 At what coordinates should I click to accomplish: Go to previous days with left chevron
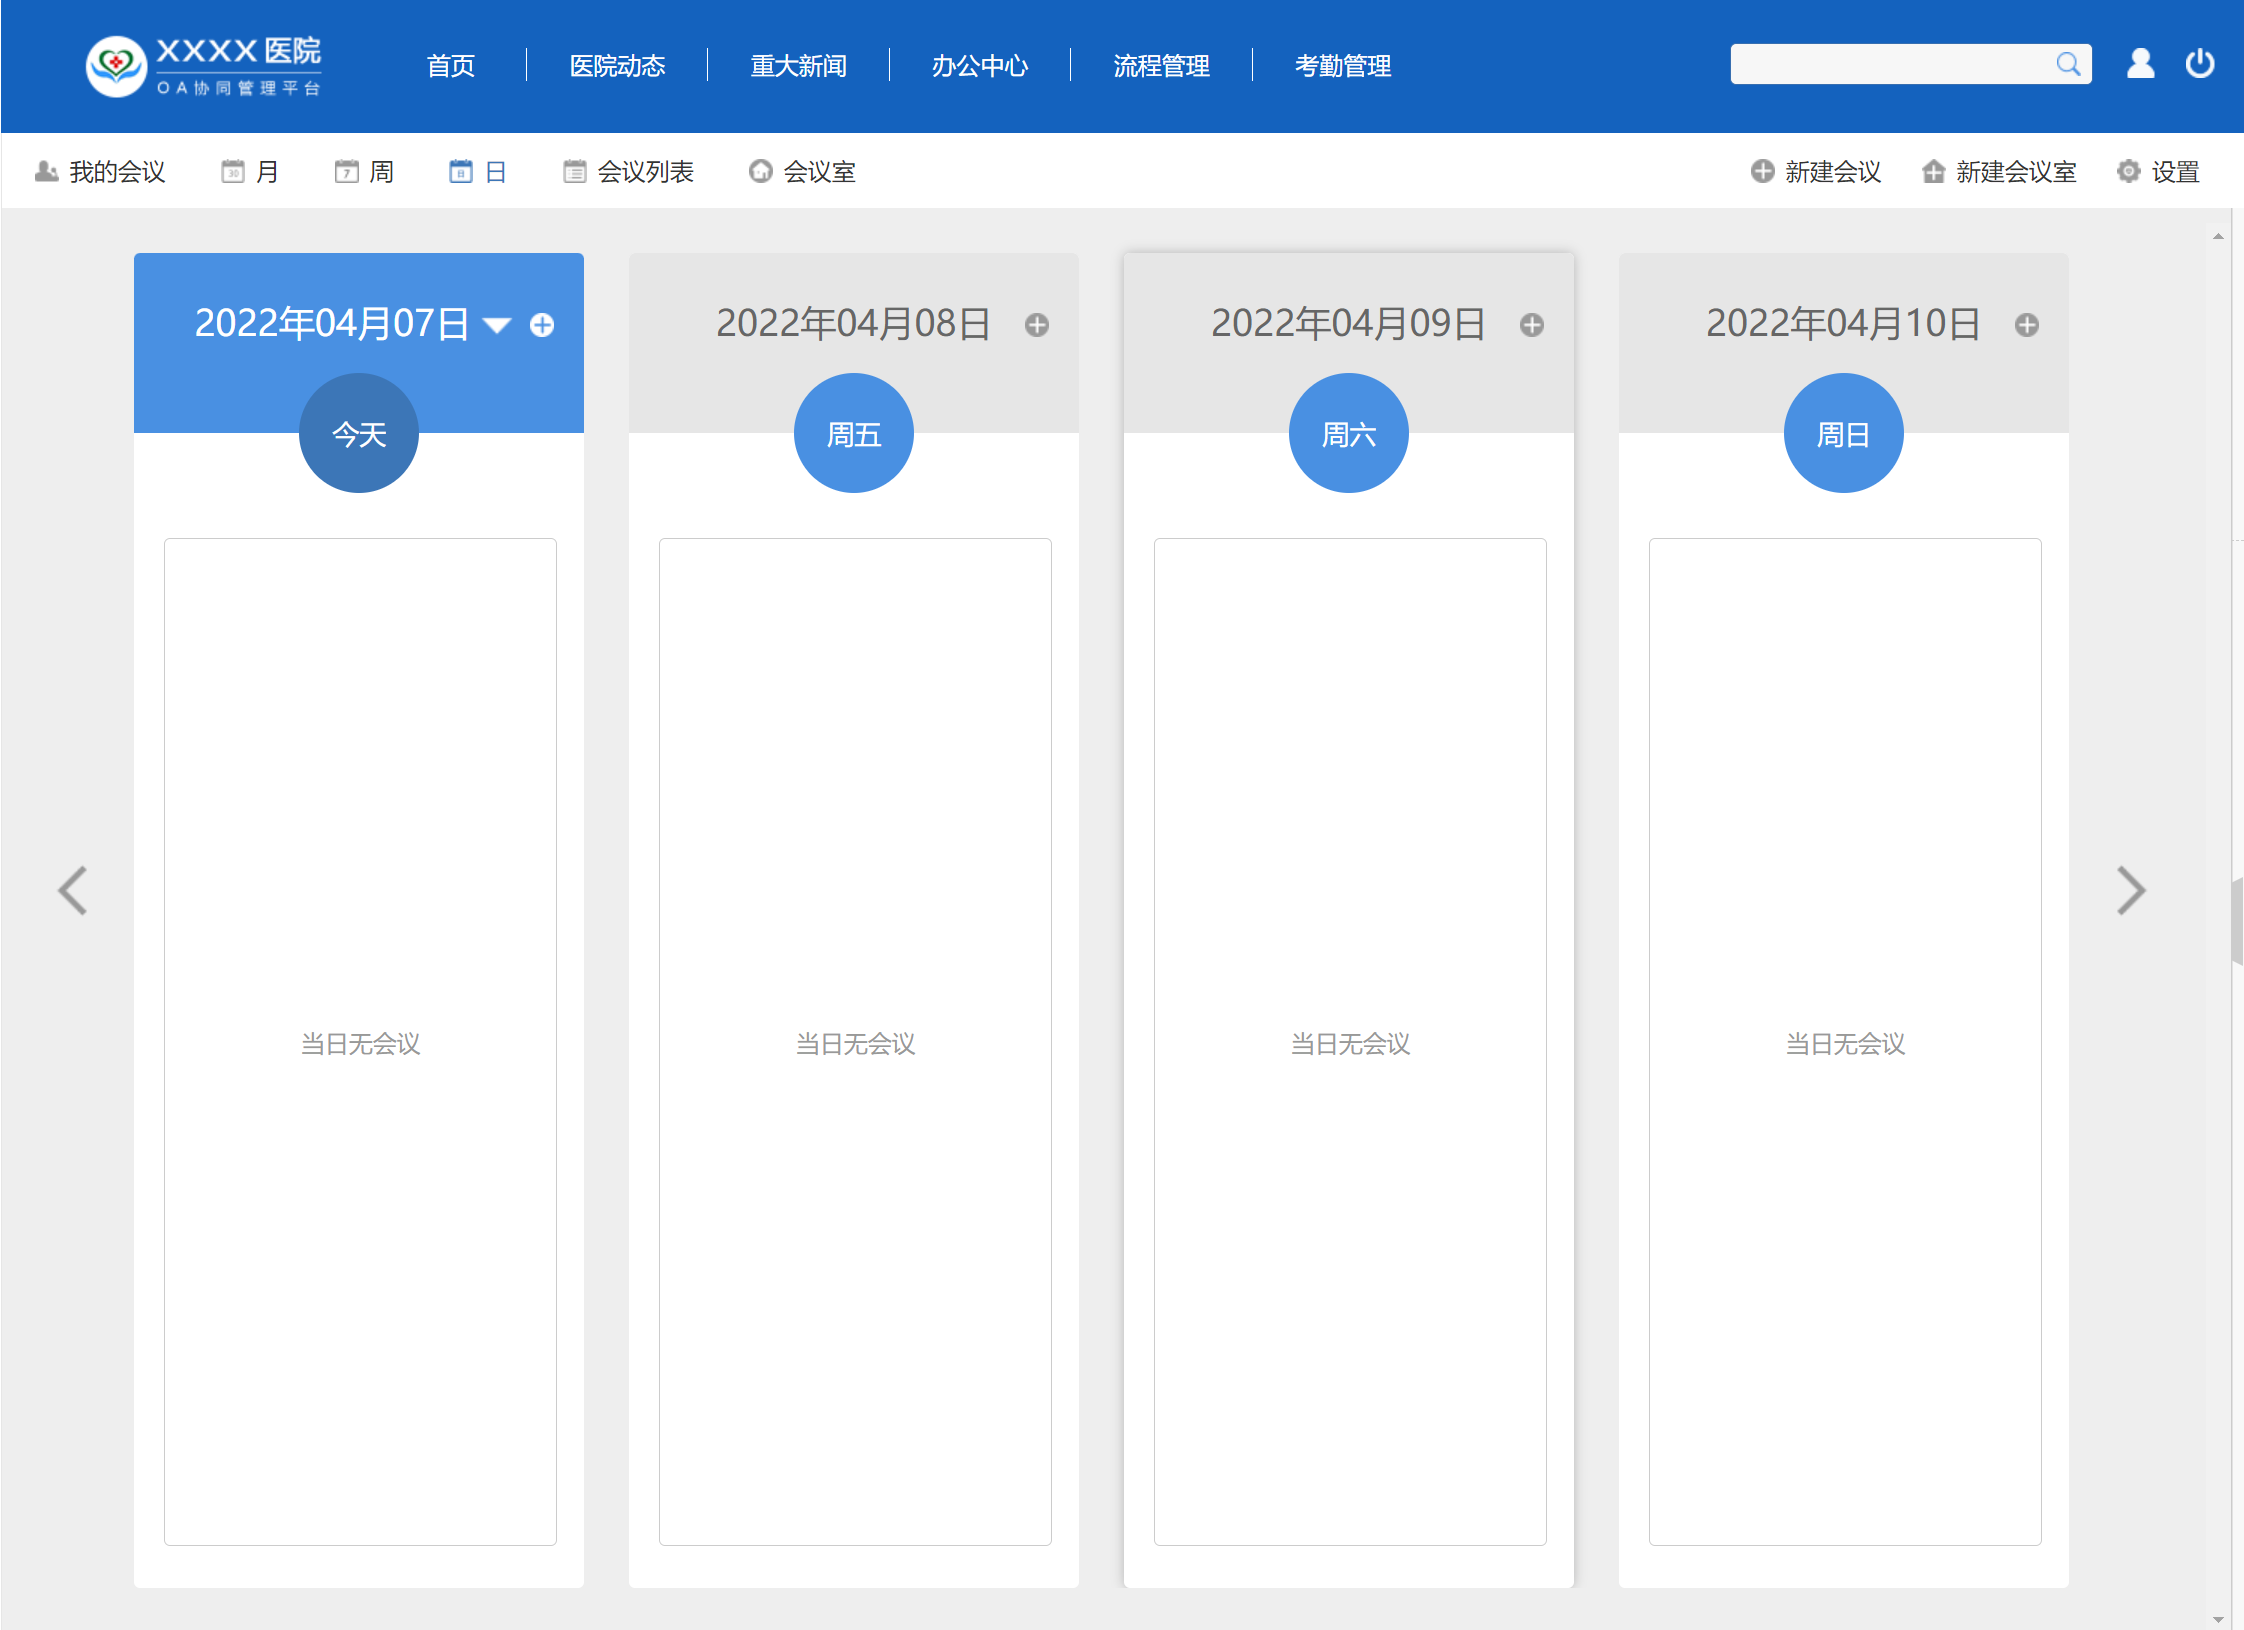[73, 890]
